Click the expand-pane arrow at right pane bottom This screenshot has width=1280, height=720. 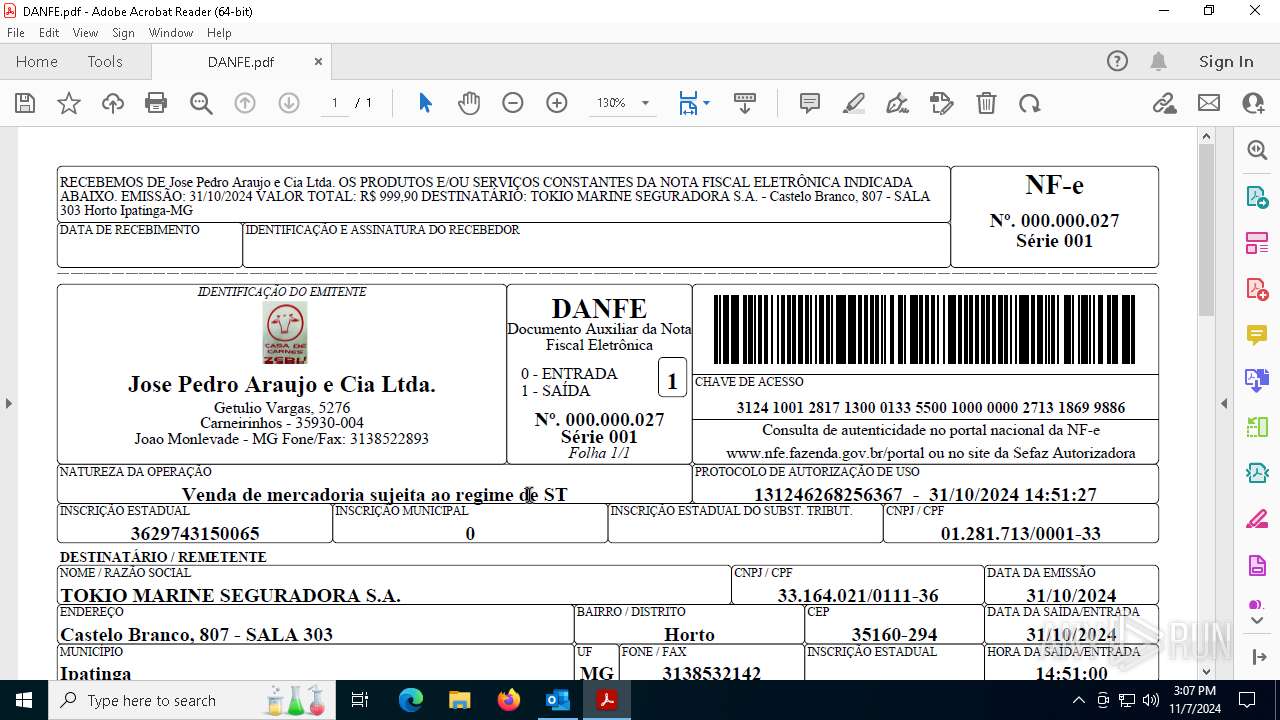tap(1257, 657)
